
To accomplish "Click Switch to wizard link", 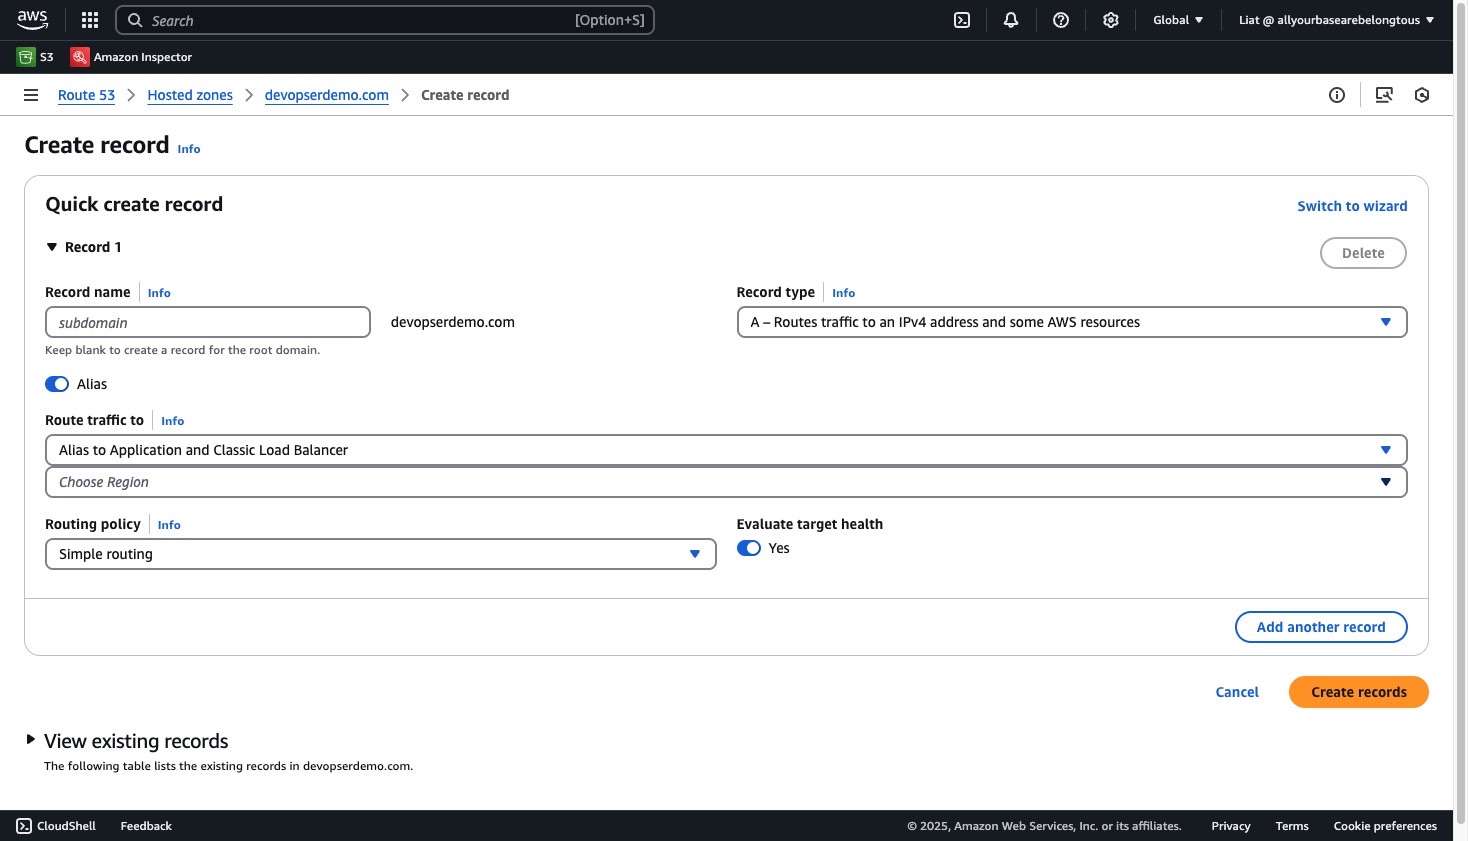I will pyautogui.click(x=1352, y=206).
